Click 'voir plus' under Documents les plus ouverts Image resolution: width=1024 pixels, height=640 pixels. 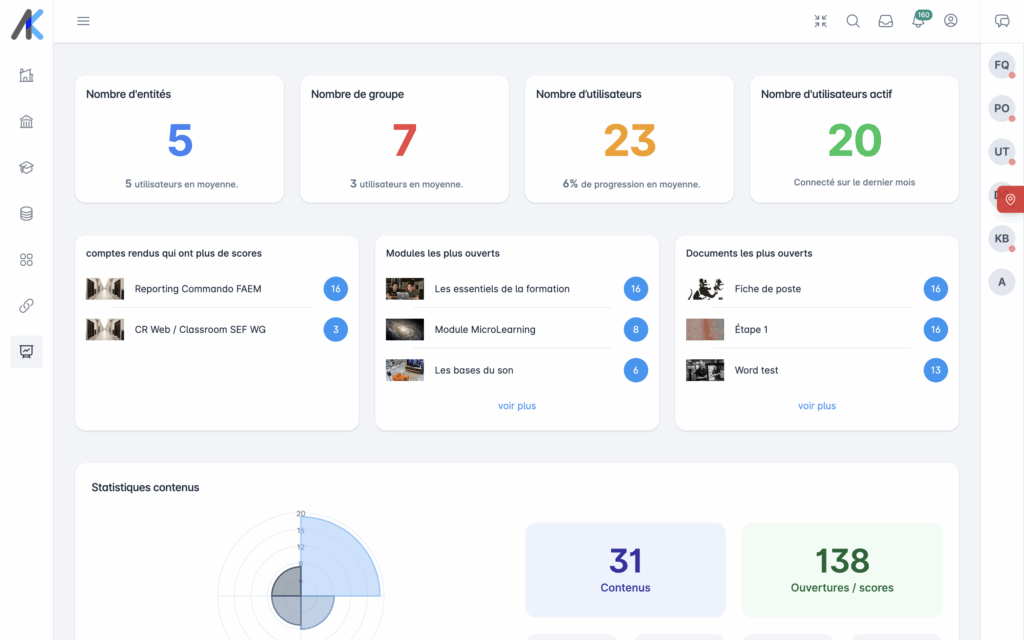click(x=817, y=406)
